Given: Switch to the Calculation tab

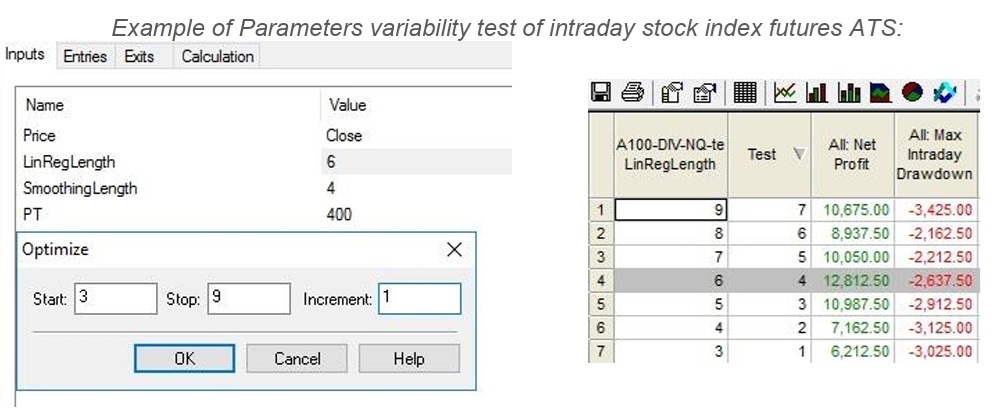Looking at the screenshot, I should coord(217,56).
